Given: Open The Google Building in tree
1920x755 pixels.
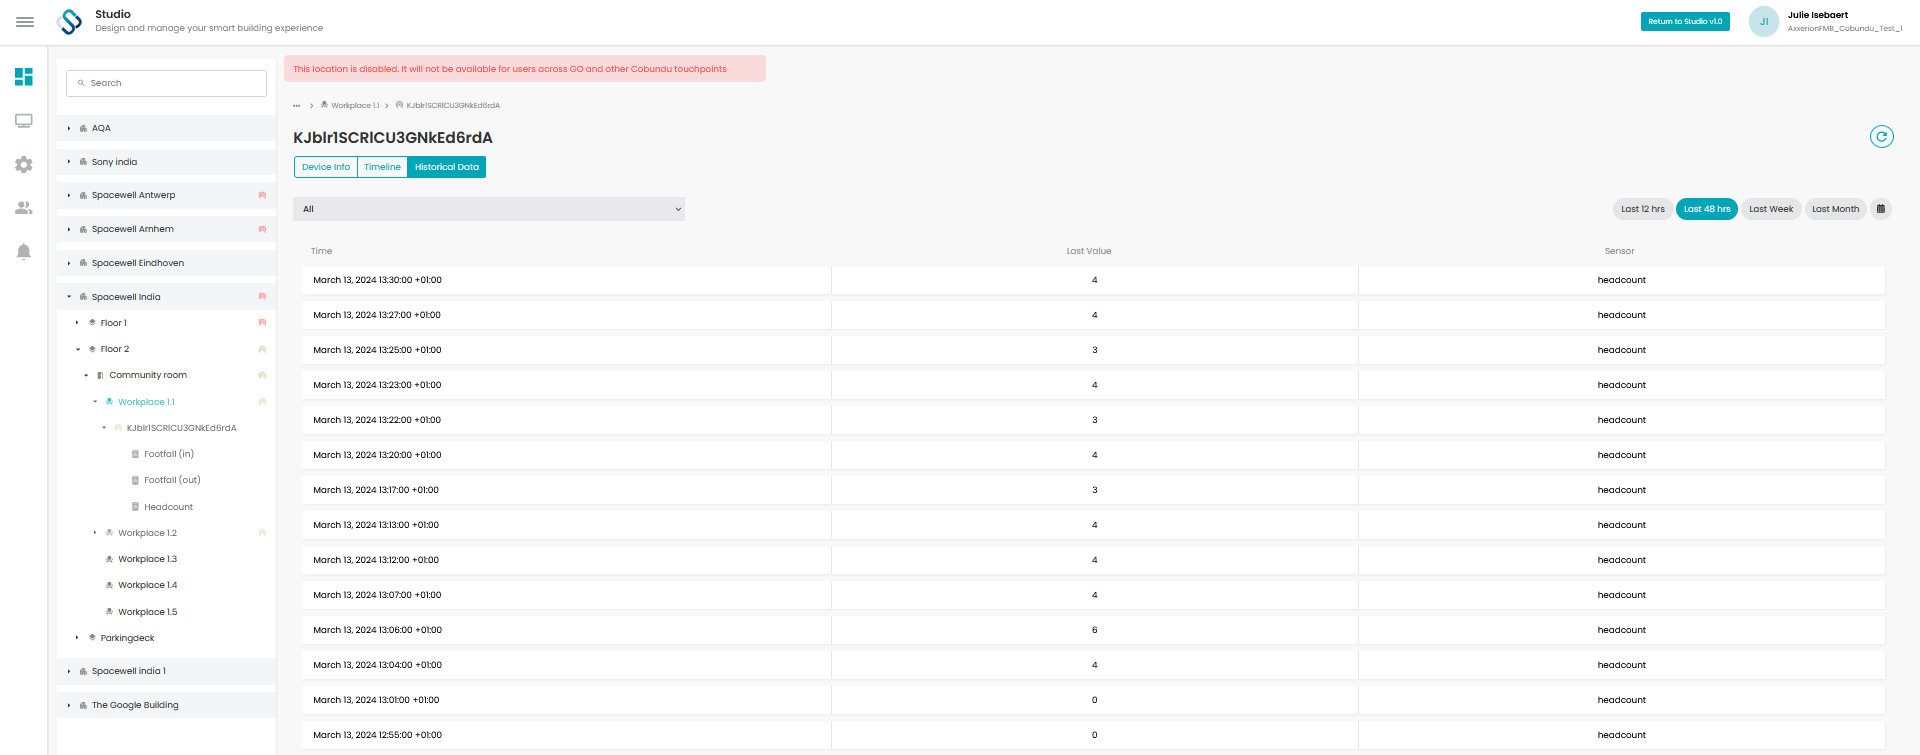Looking at the screenshot, I should [135, 705].
